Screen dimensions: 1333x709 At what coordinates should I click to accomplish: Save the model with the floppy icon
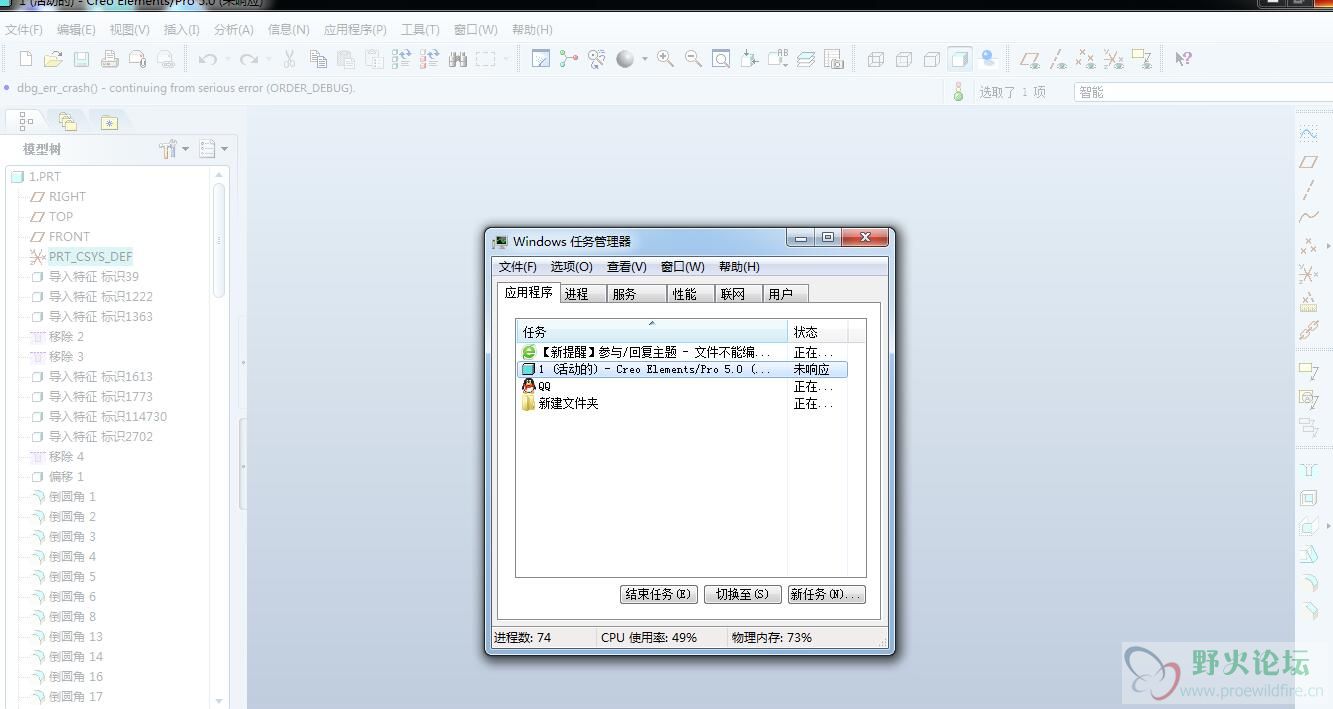(81, 59)
